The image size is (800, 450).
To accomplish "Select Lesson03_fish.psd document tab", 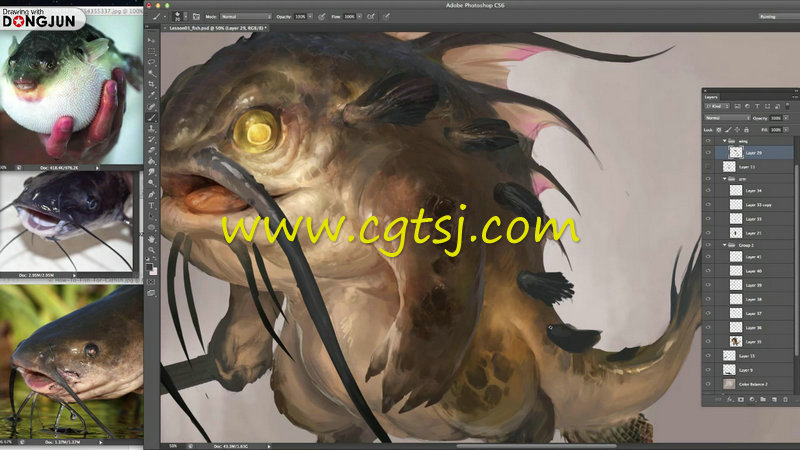I will (x=216, y=28).
